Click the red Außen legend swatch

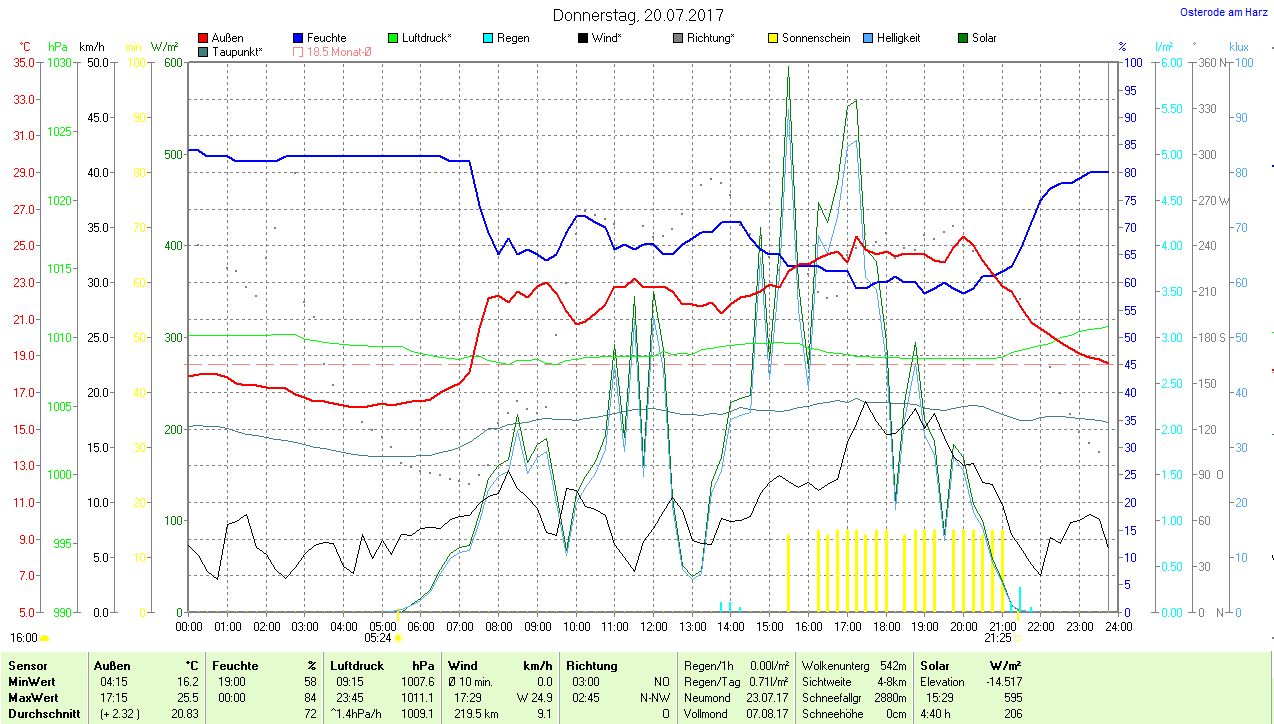(204, 38)
